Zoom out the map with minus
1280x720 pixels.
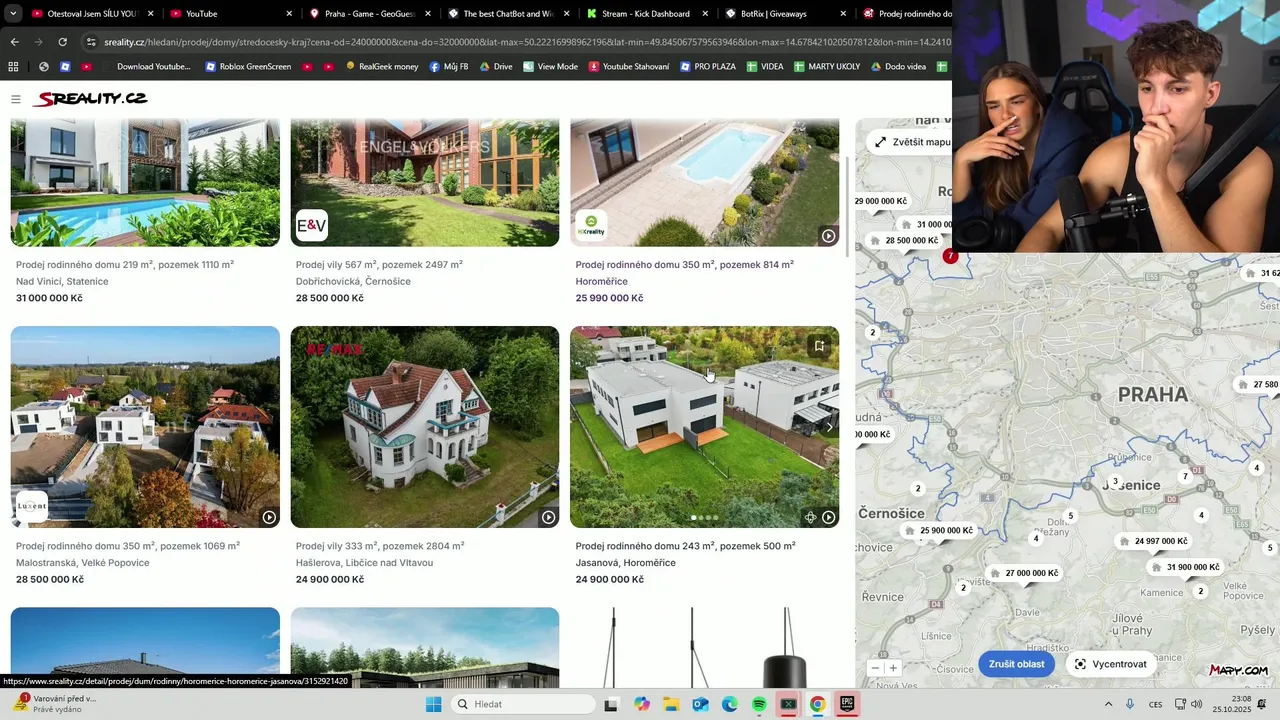point(875,668)
